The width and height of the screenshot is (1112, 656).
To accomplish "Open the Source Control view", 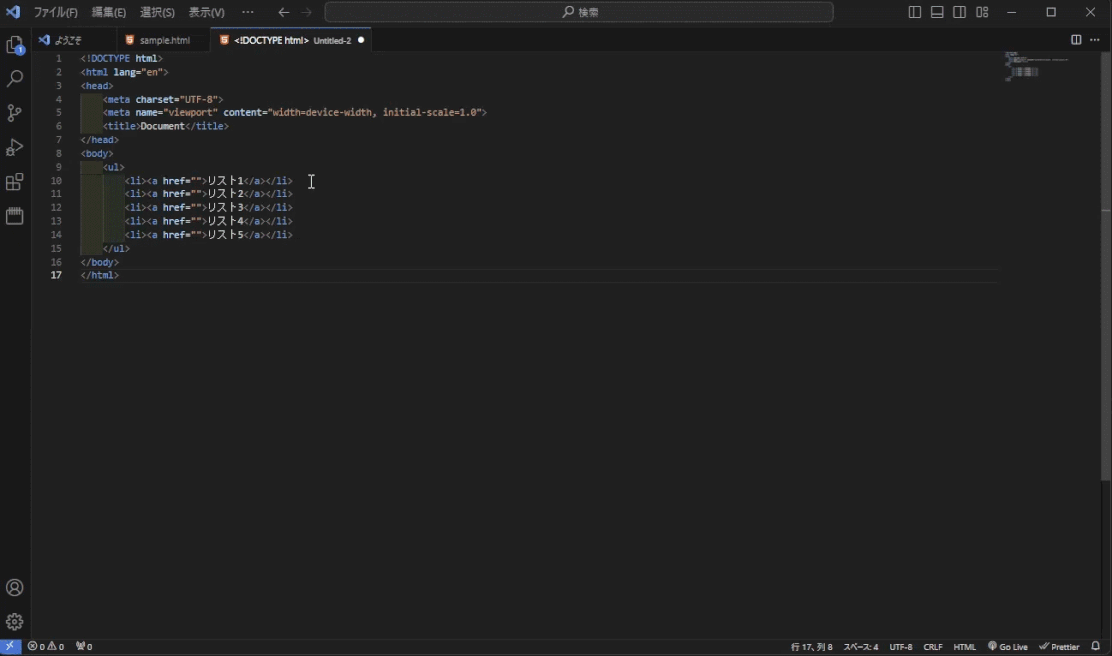I will 15,113.
